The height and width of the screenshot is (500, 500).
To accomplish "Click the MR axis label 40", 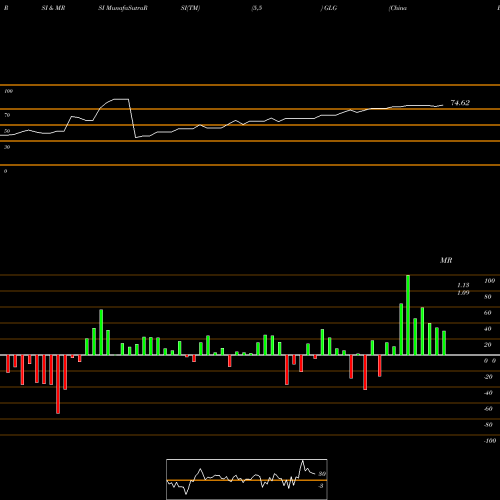I will point(488,329).
